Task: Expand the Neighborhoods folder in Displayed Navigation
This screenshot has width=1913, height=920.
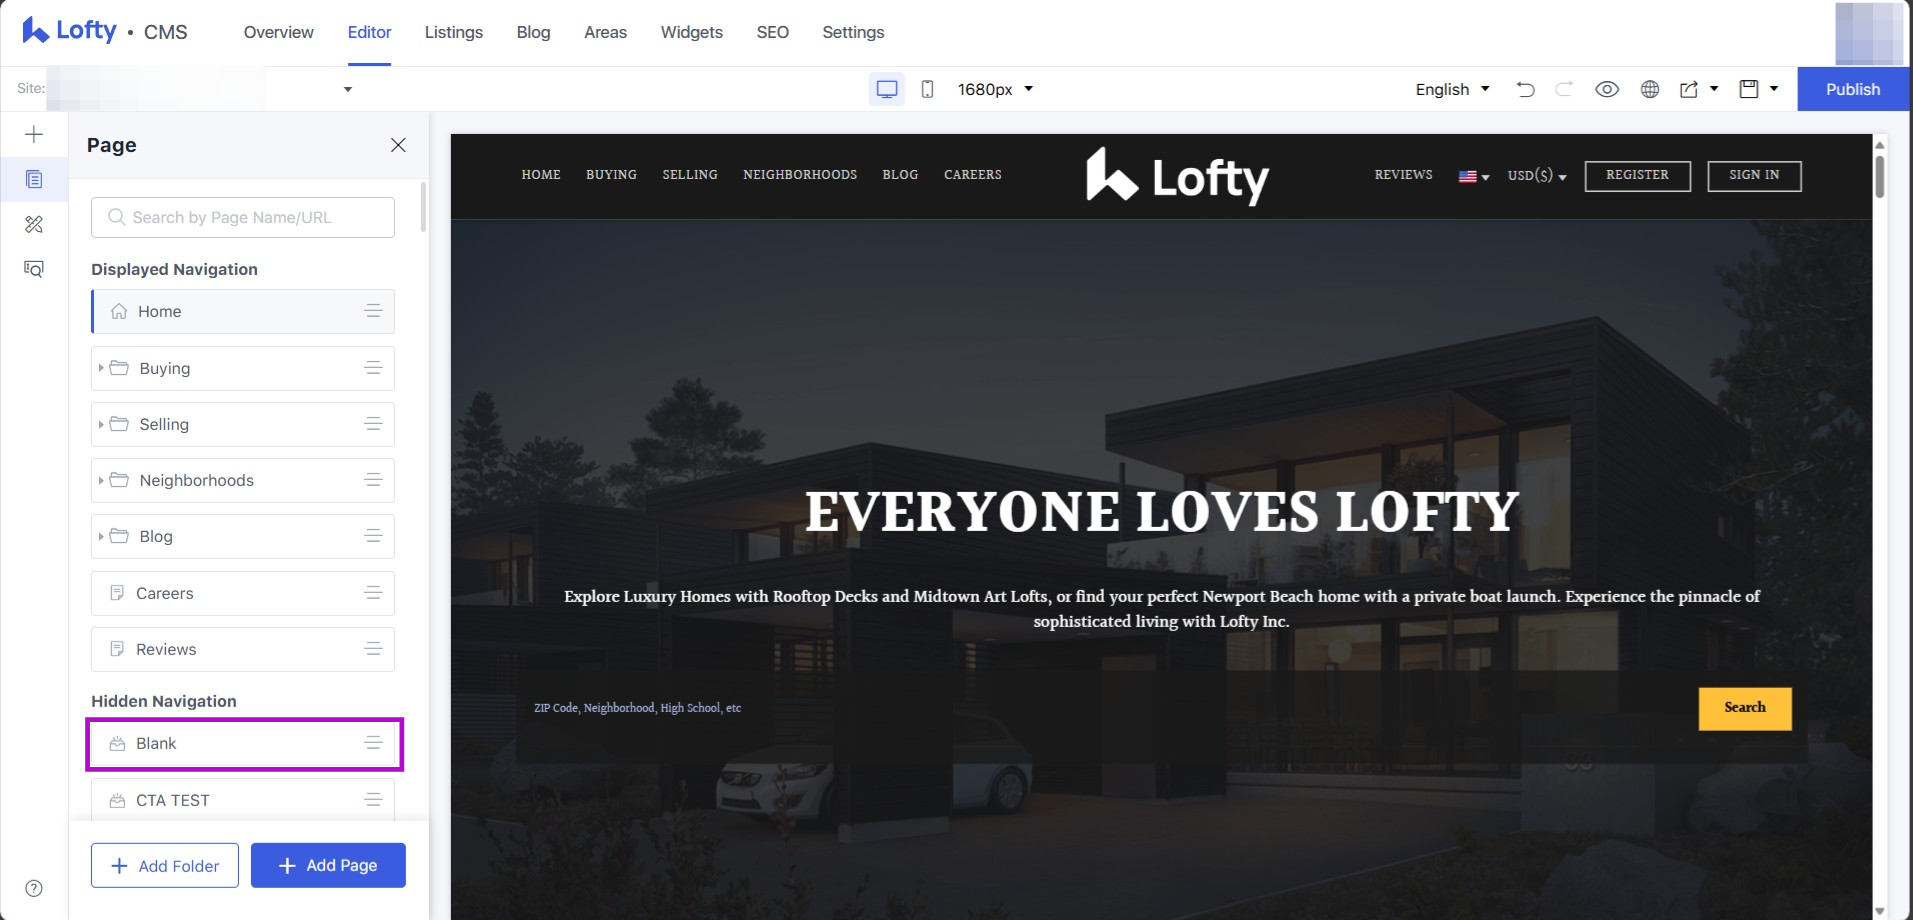Action: pyautogui.click(x=101, y=480)
